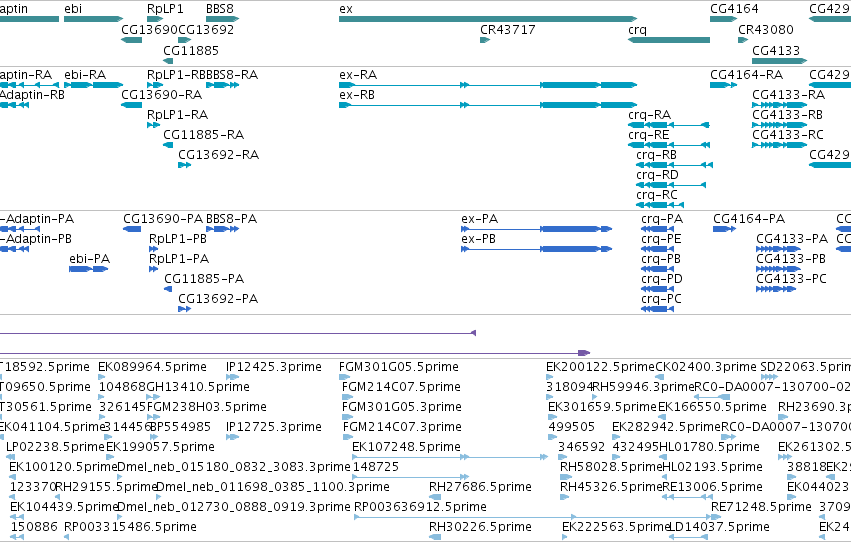Select the ex-PB protein label
This screenshot has width=851, height=542.
[x=478, y=239]
